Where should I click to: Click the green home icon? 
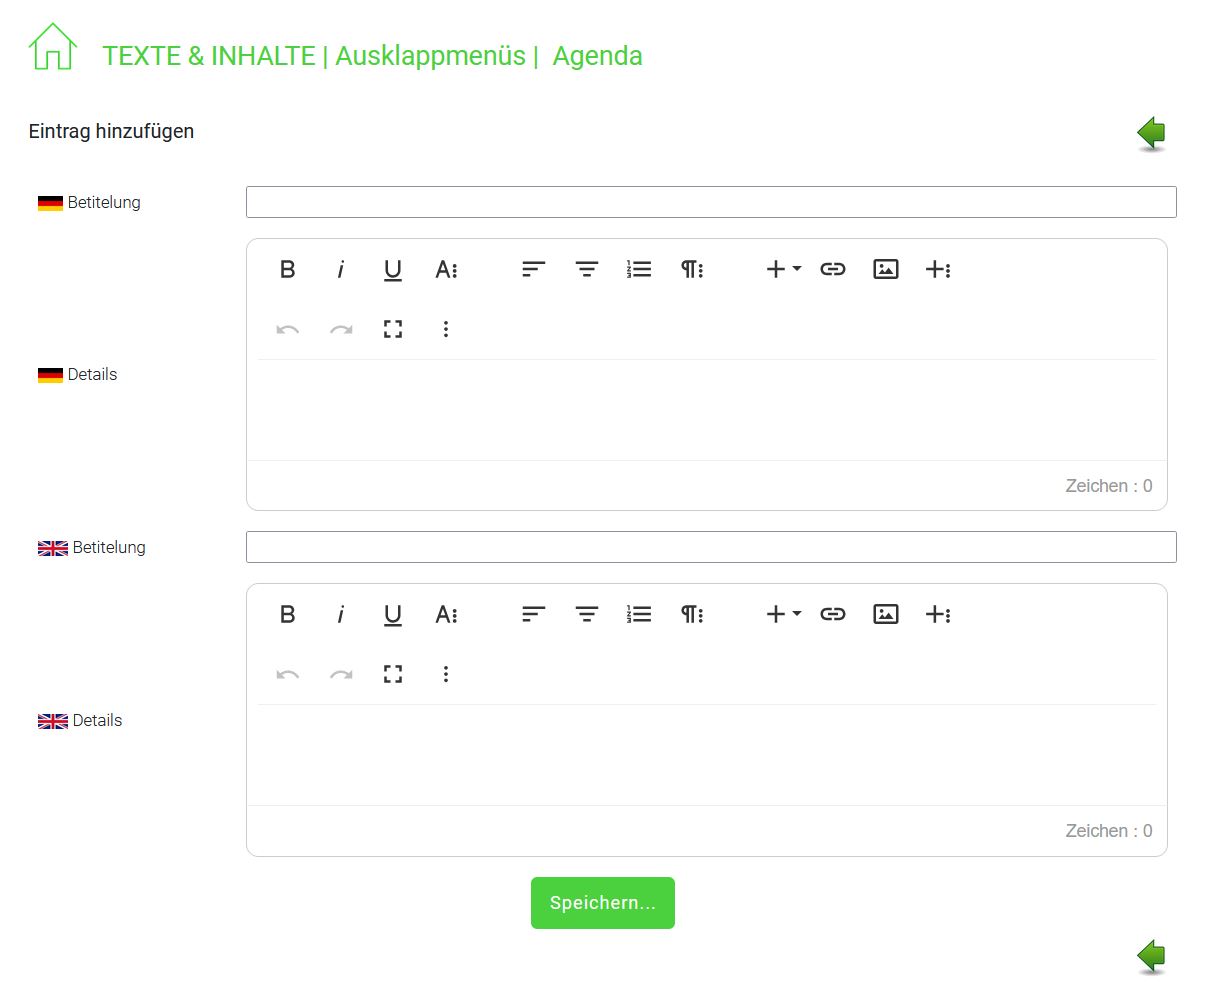[53, 47]
